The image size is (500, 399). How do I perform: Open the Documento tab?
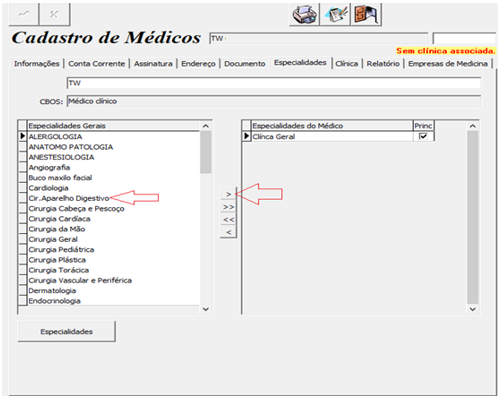point(245,63)
